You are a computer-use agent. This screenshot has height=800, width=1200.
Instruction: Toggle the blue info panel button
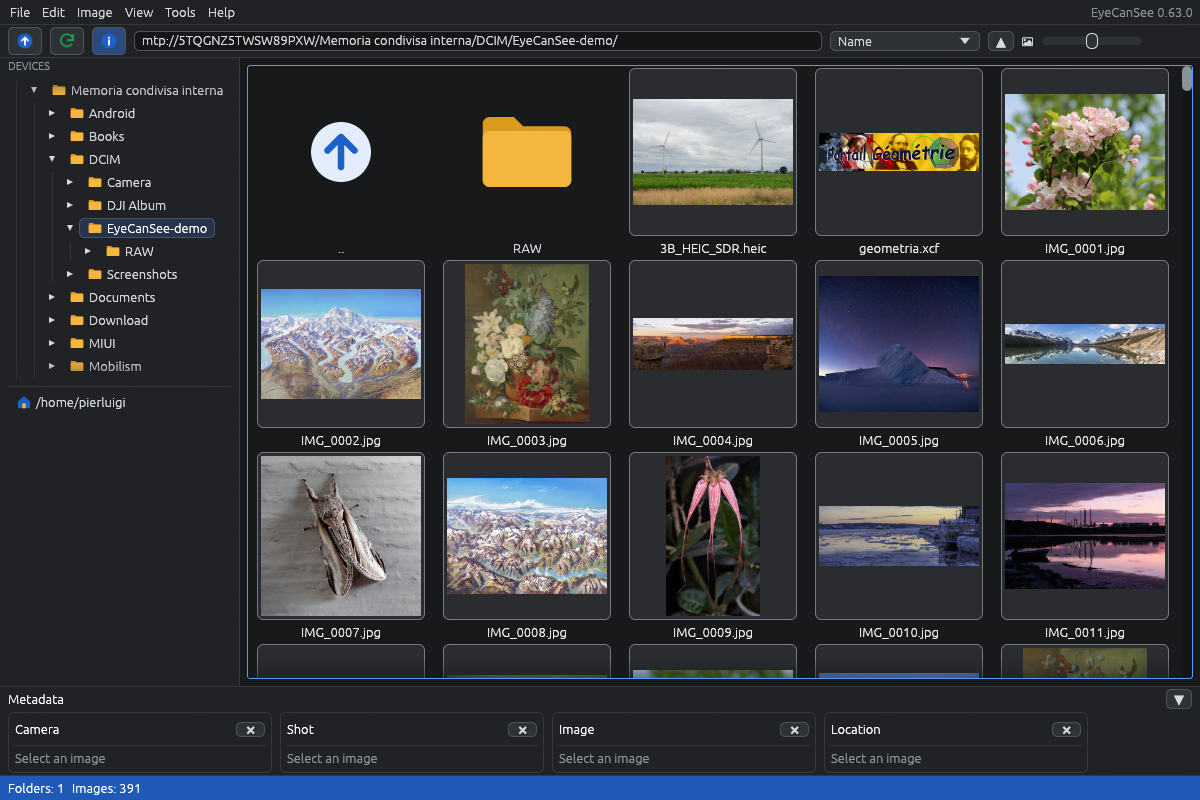pyautogui.click(x=109, y=41)
